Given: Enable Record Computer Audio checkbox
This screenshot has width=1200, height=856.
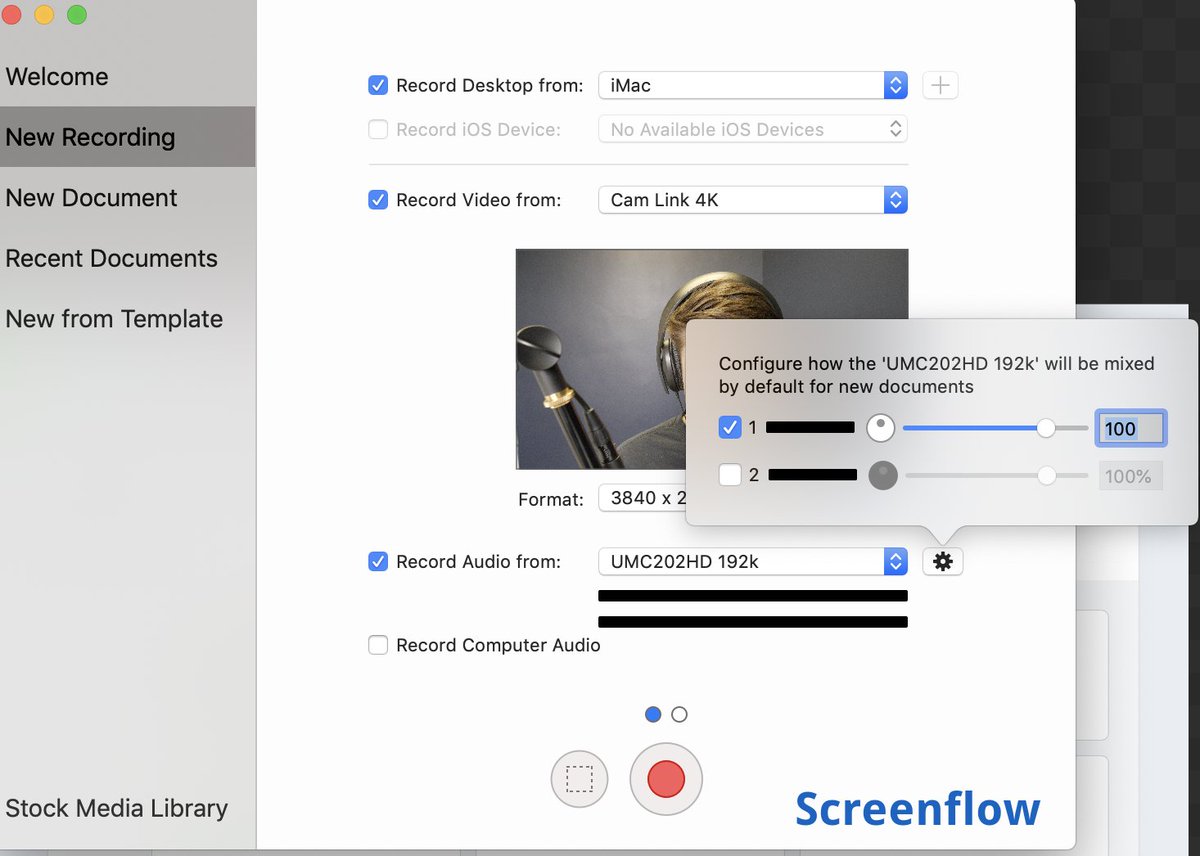Looking at the screenshot, I should [x=378, y=645].
